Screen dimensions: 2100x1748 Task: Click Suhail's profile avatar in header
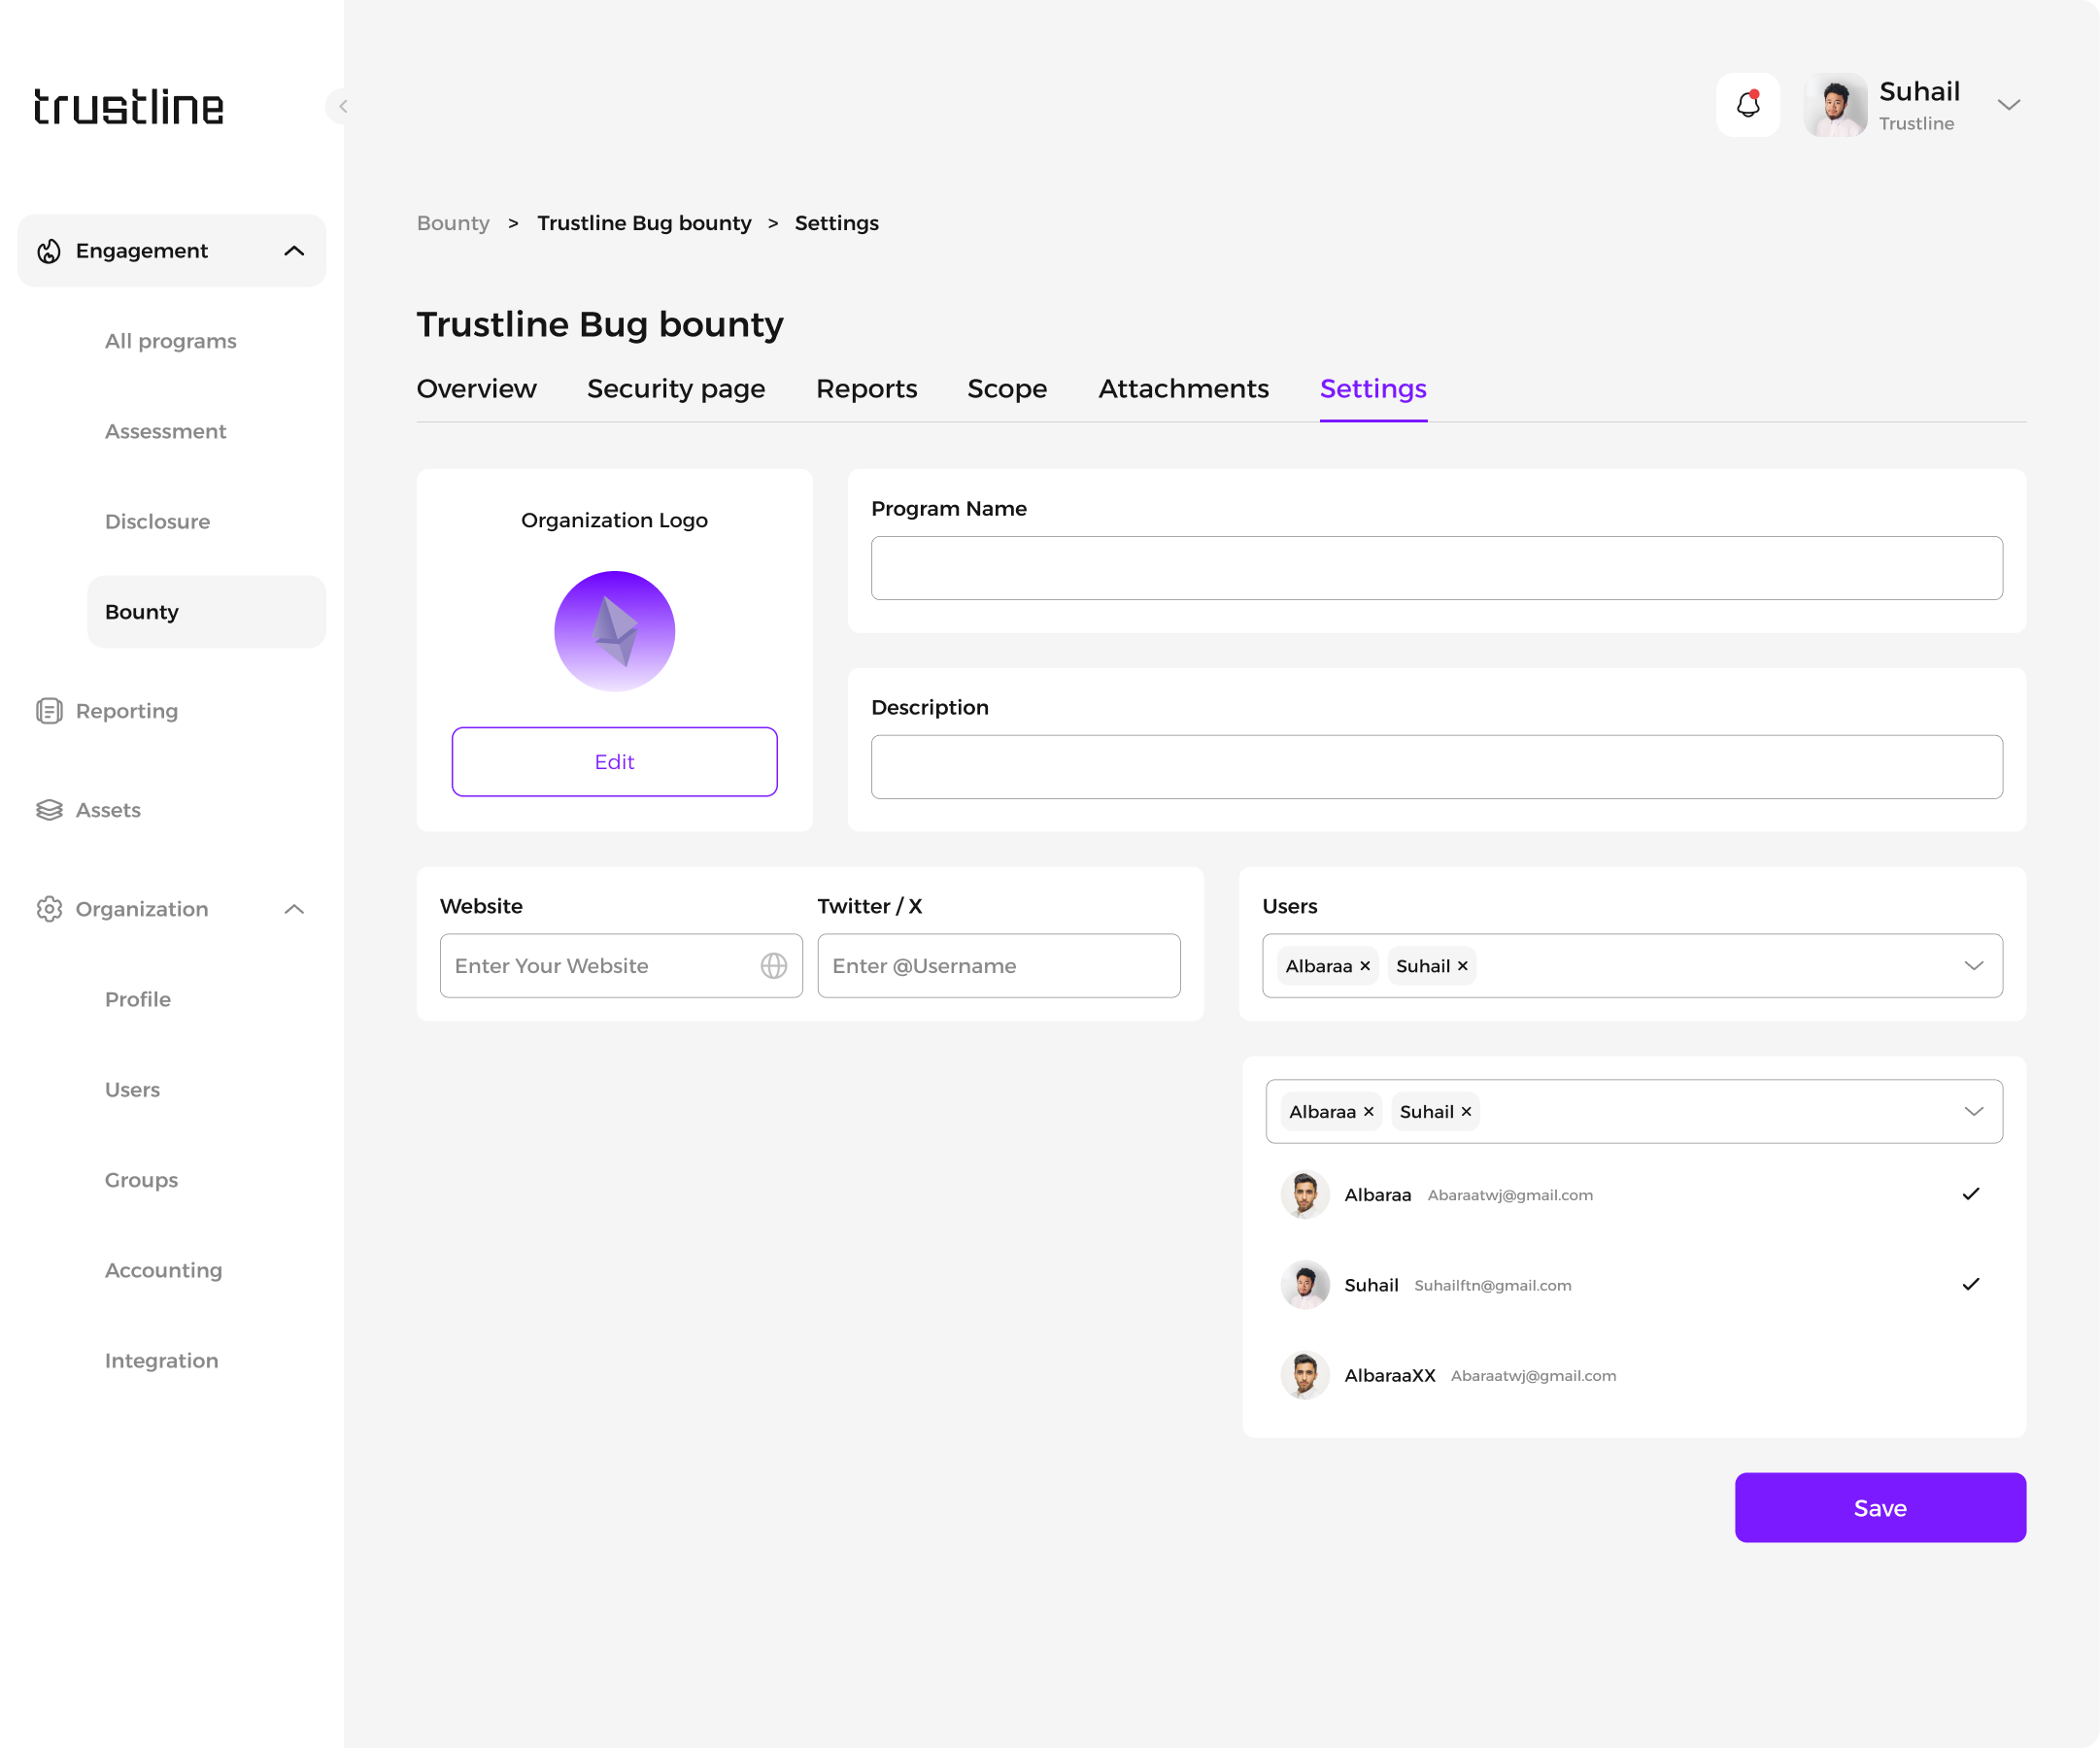click(1834, 104)
